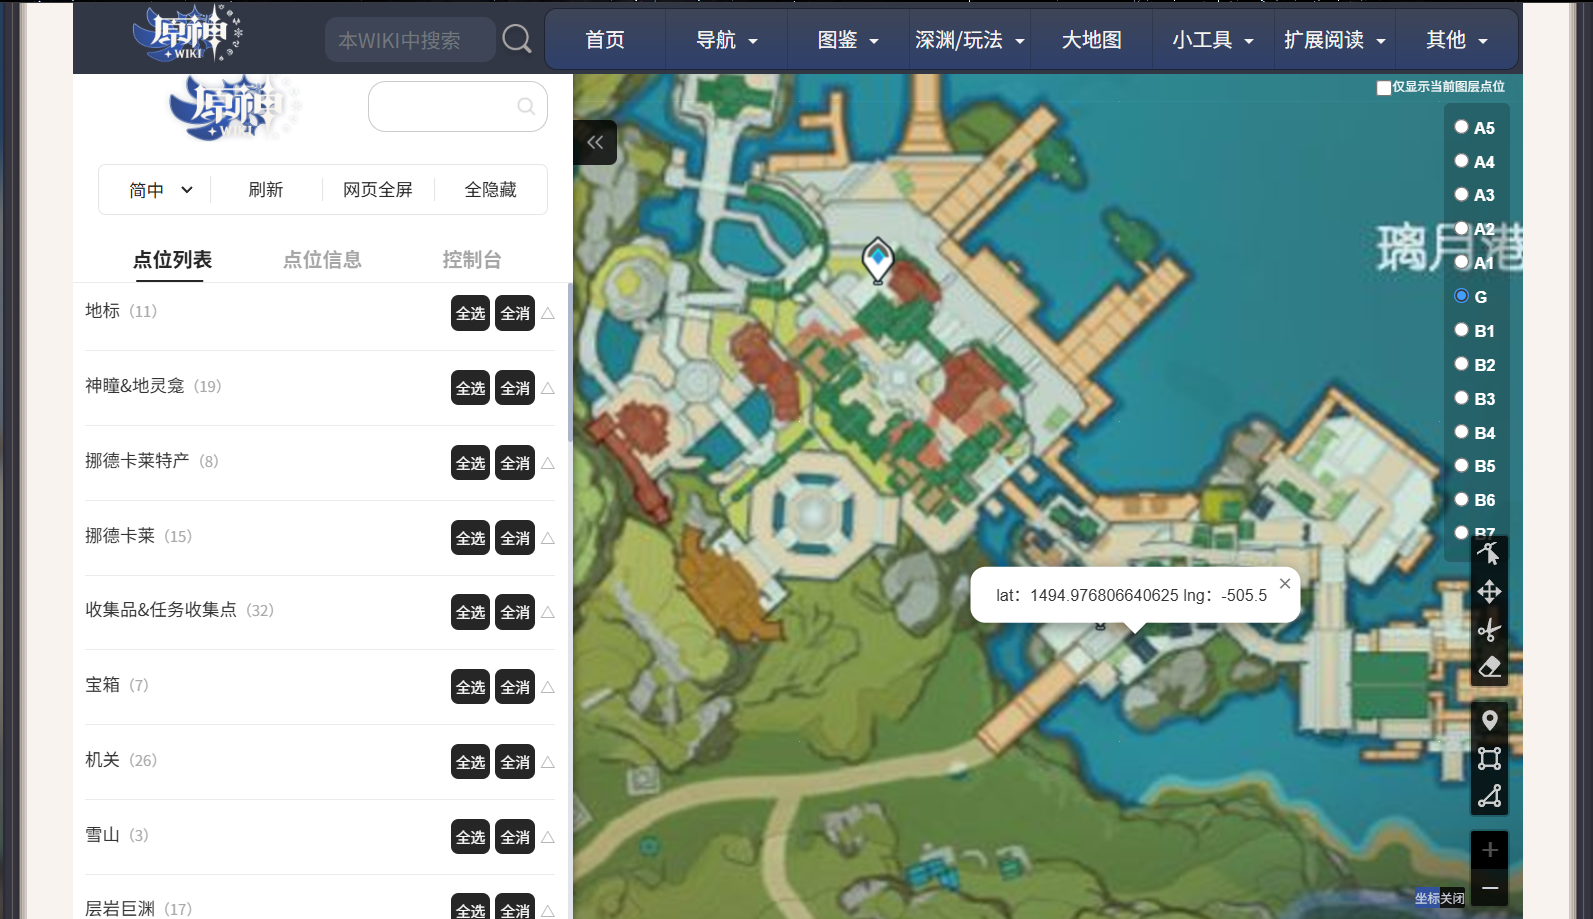Select the edit layers tool icon
The height and width of the screenshot is (919, 1593).
point(1489,553)
